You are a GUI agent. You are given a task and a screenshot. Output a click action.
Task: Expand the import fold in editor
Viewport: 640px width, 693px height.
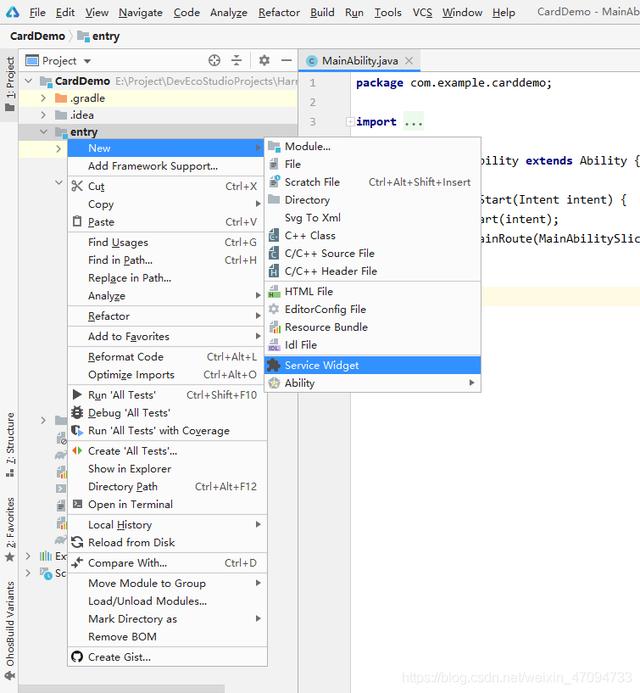point(350,122)
